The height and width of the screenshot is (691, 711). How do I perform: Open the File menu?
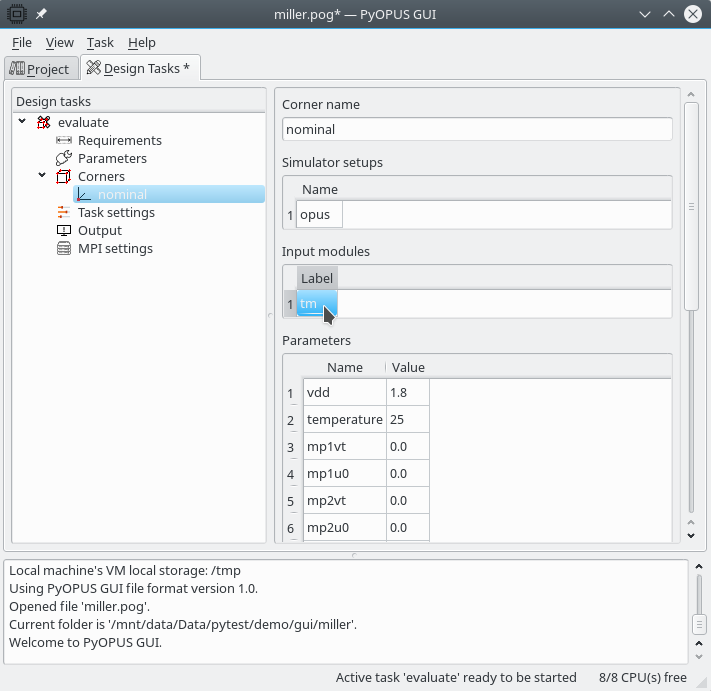pos(21,43)
